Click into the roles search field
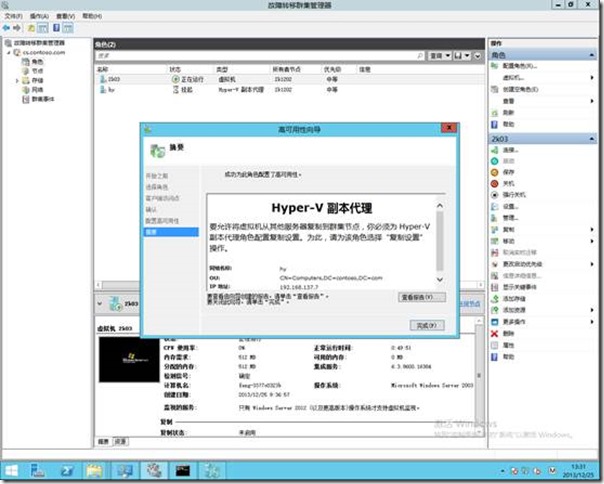Image resolution: width=604 pixels, height=484 pixels. (x=258, y=56)
